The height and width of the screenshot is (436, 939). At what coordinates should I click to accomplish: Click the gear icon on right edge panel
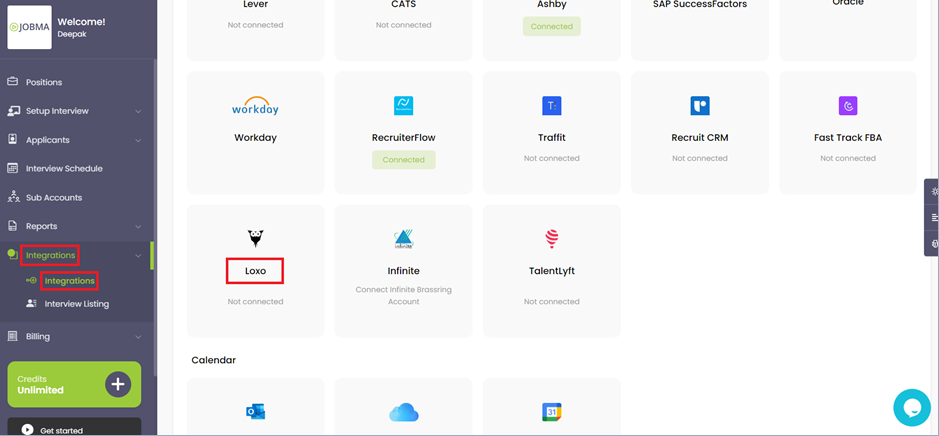tap(934, 192)
